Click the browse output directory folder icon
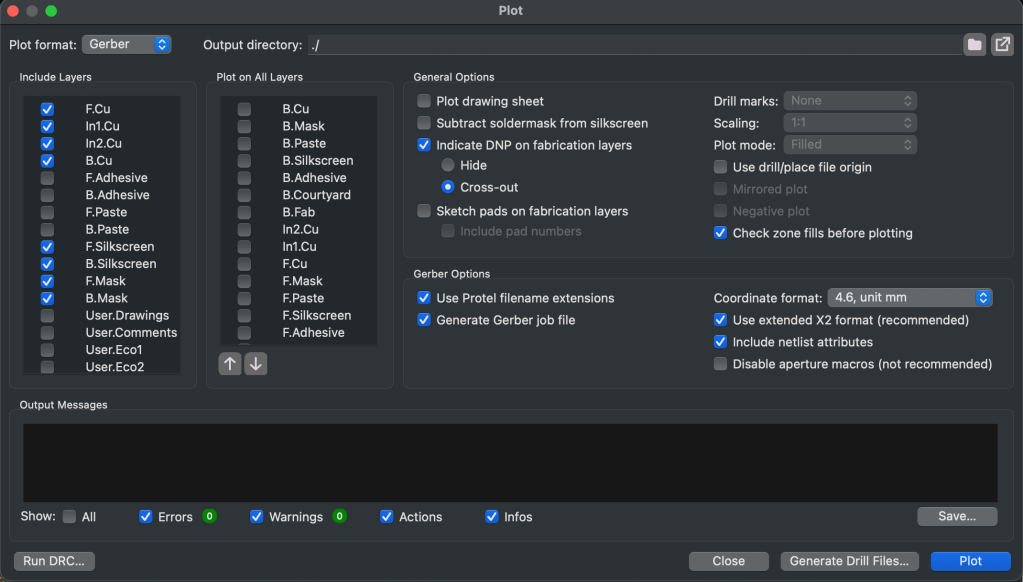Image resolution: width=1023 pixels, height=582 pixels. pos(974,45)
